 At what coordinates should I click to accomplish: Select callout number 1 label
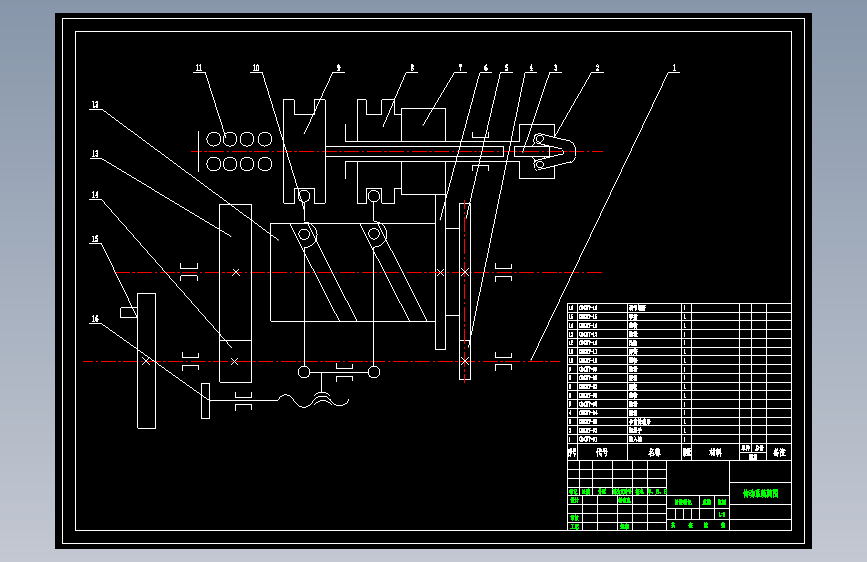pyautogui.click(x=674, y=67)
